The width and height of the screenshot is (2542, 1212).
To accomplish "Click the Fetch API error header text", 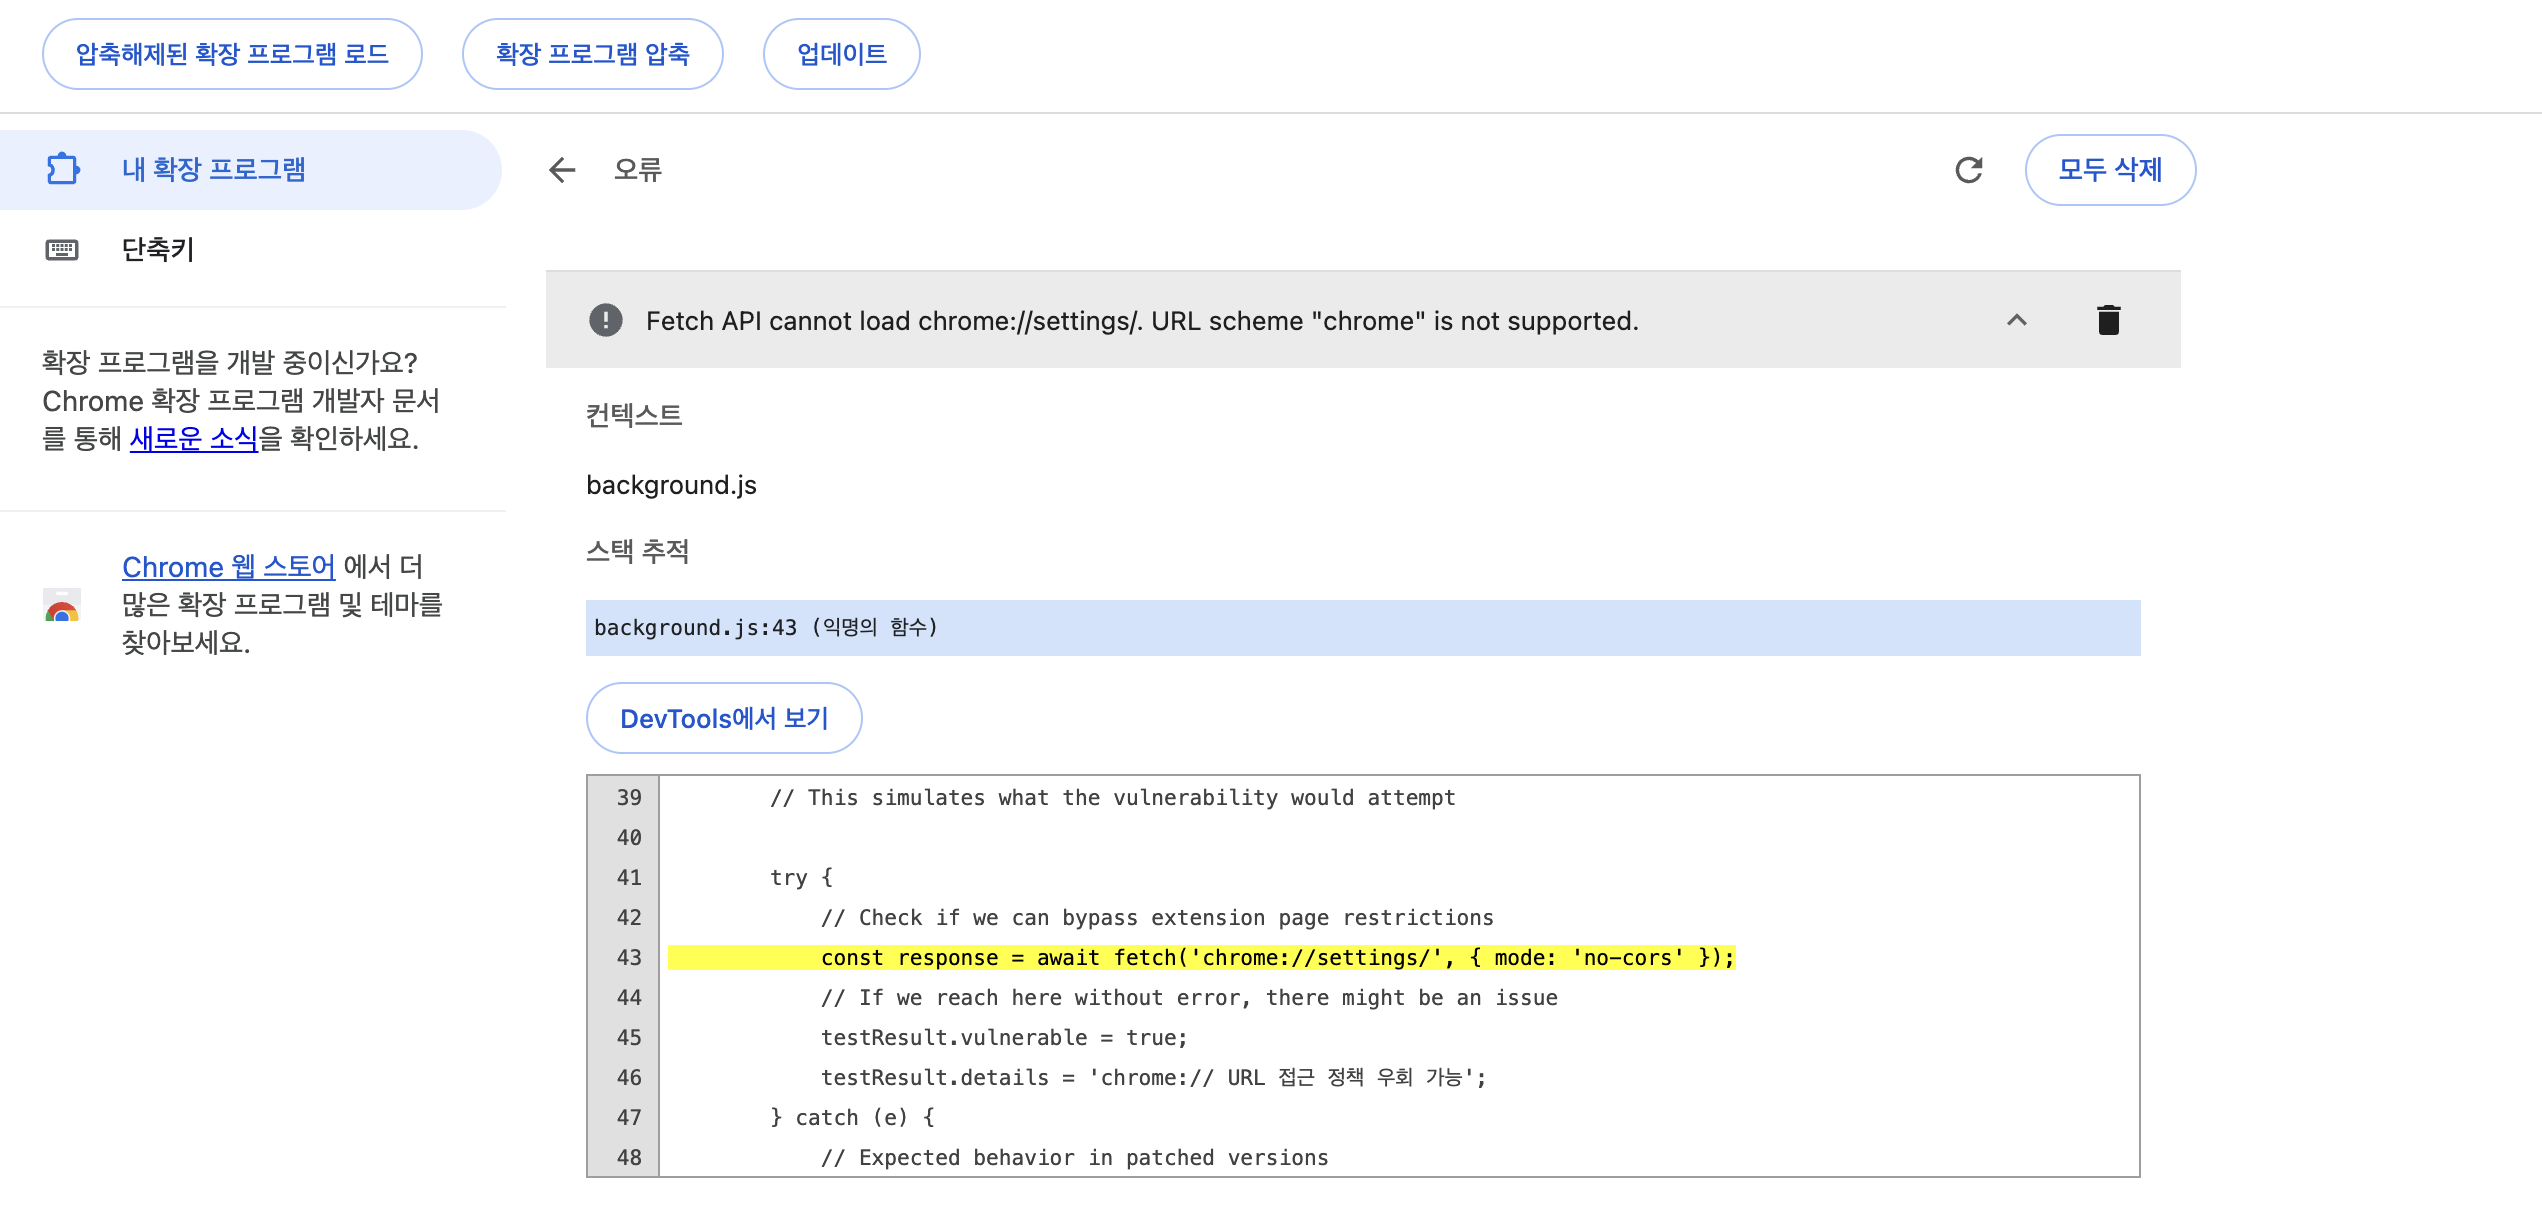I will click(x=1141, y=321).
